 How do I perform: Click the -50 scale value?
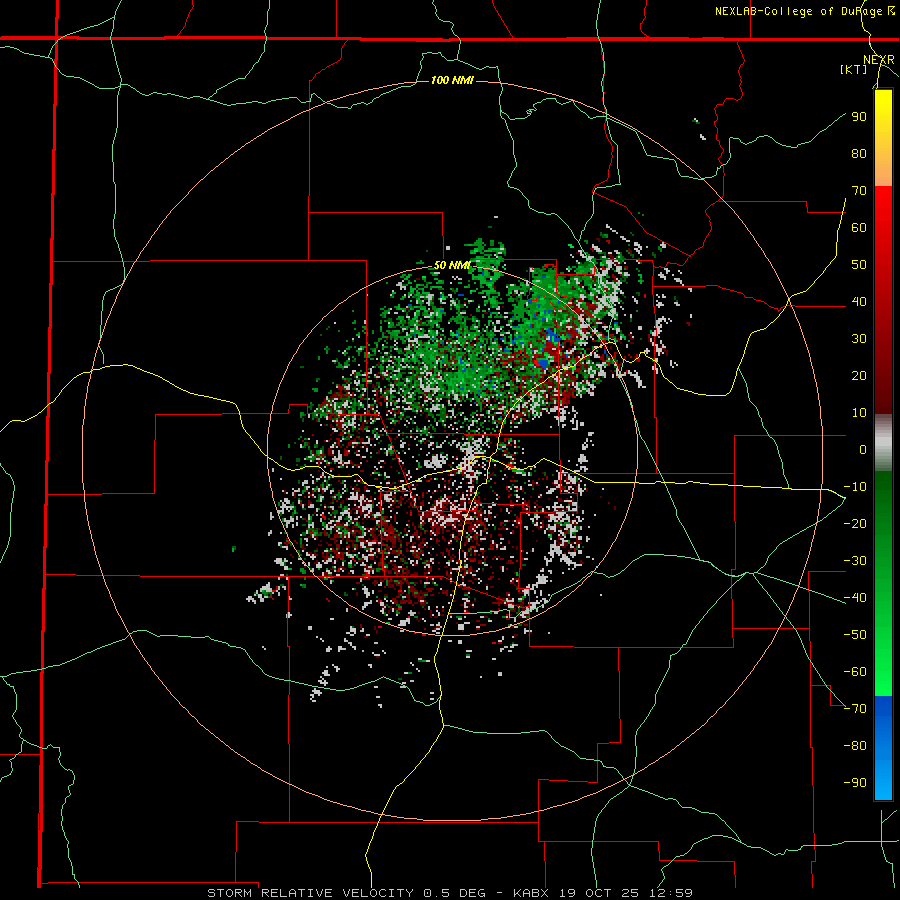(x=855, y=634)
